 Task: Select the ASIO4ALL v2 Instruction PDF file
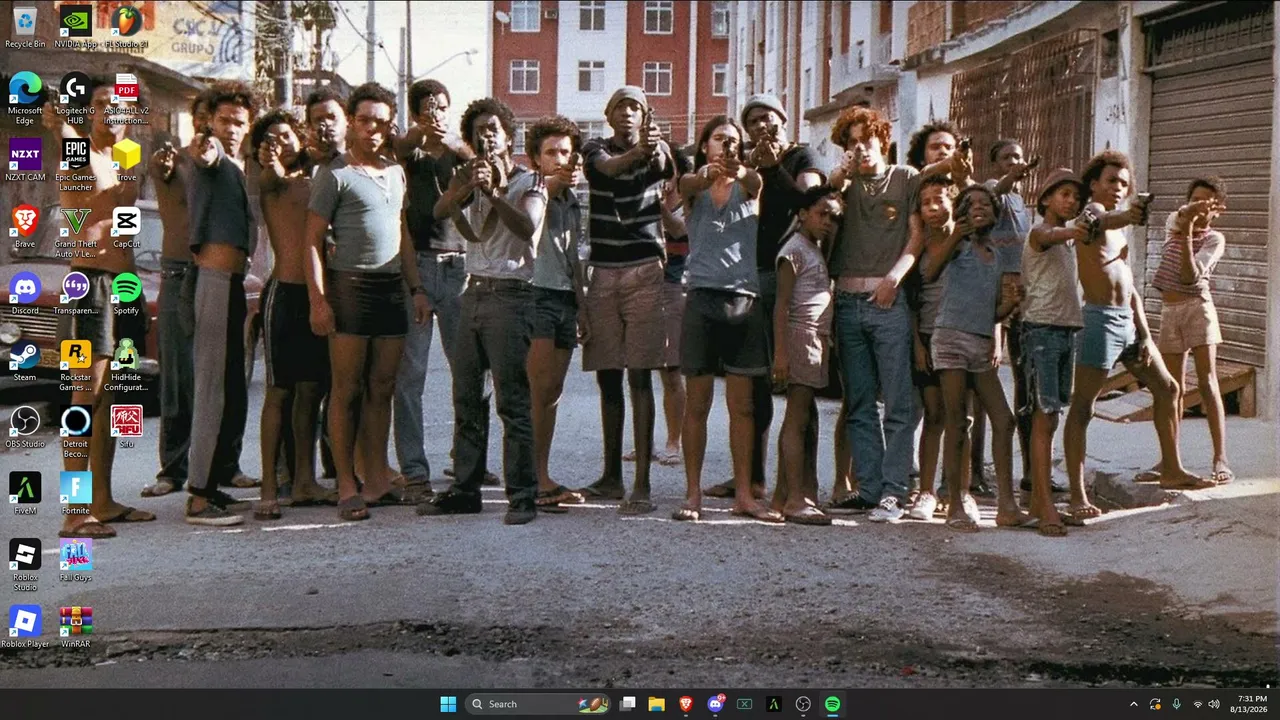(126, 99)
